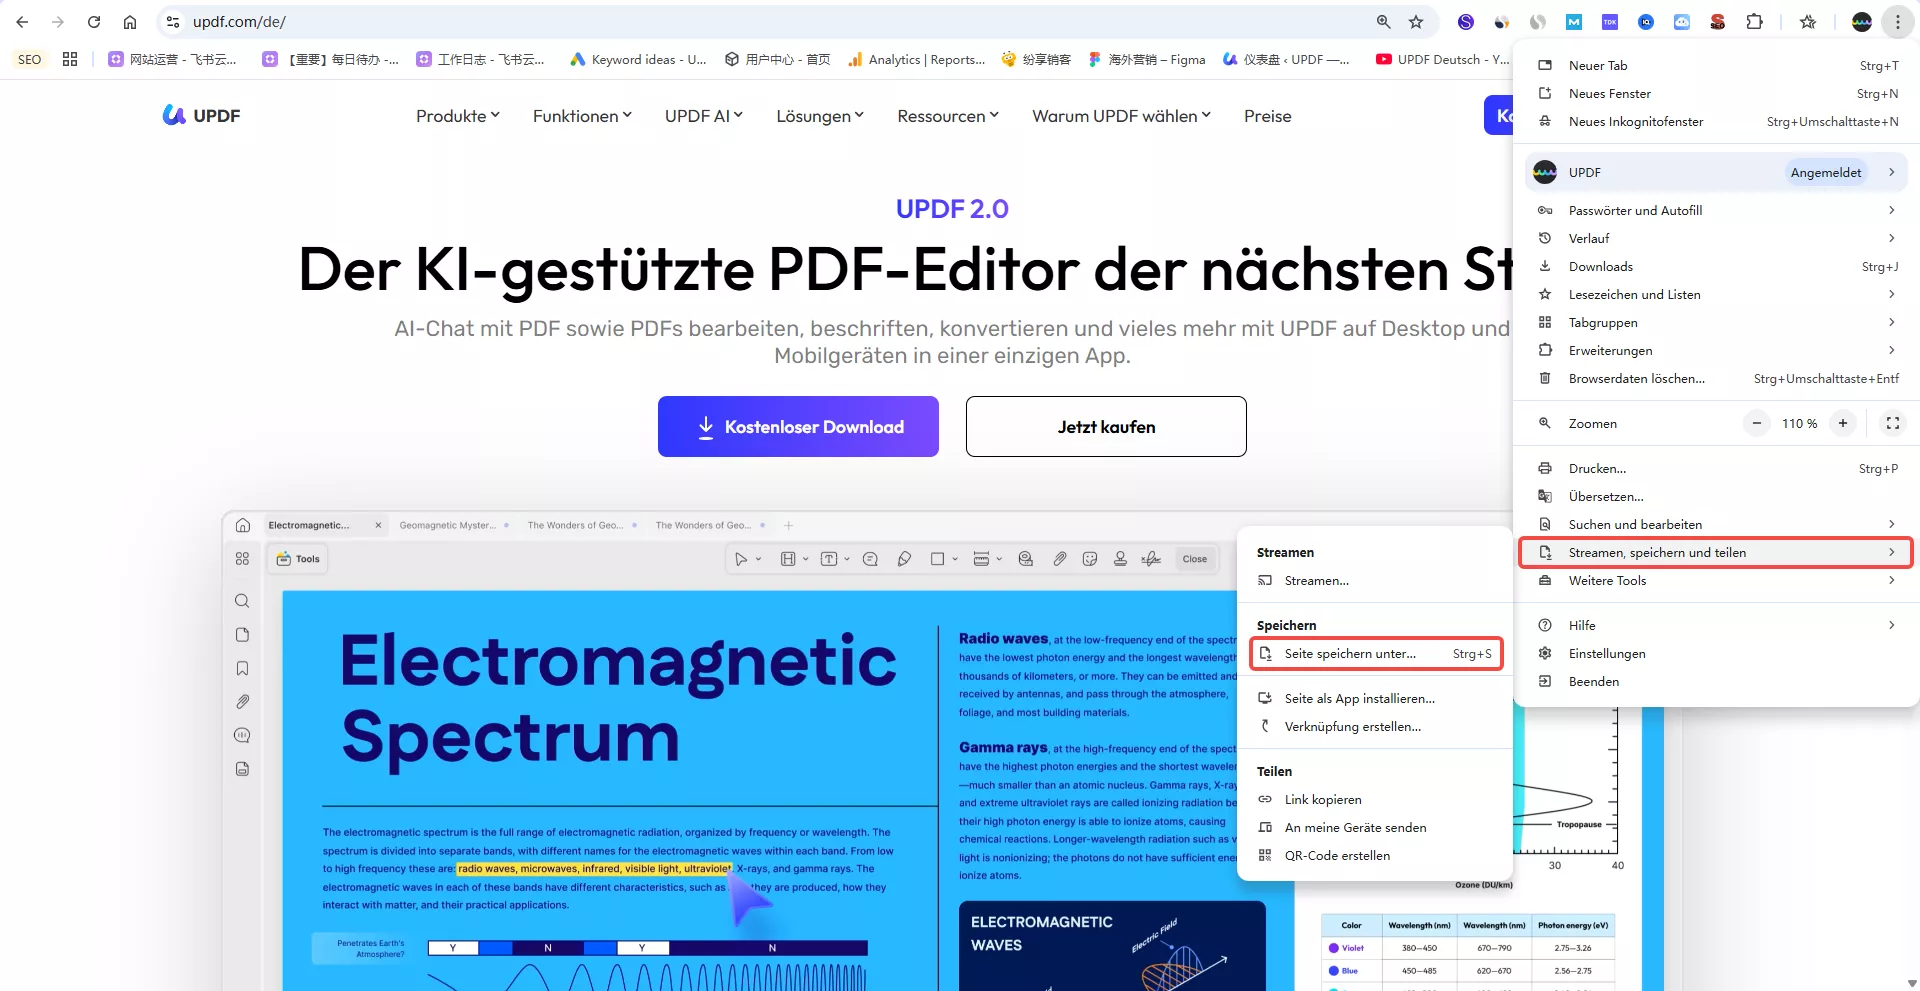The height and width of the screenshot is (991, 1920).
Task: Choose Seite als App installieren...
Action: (x=1375, y=698)
